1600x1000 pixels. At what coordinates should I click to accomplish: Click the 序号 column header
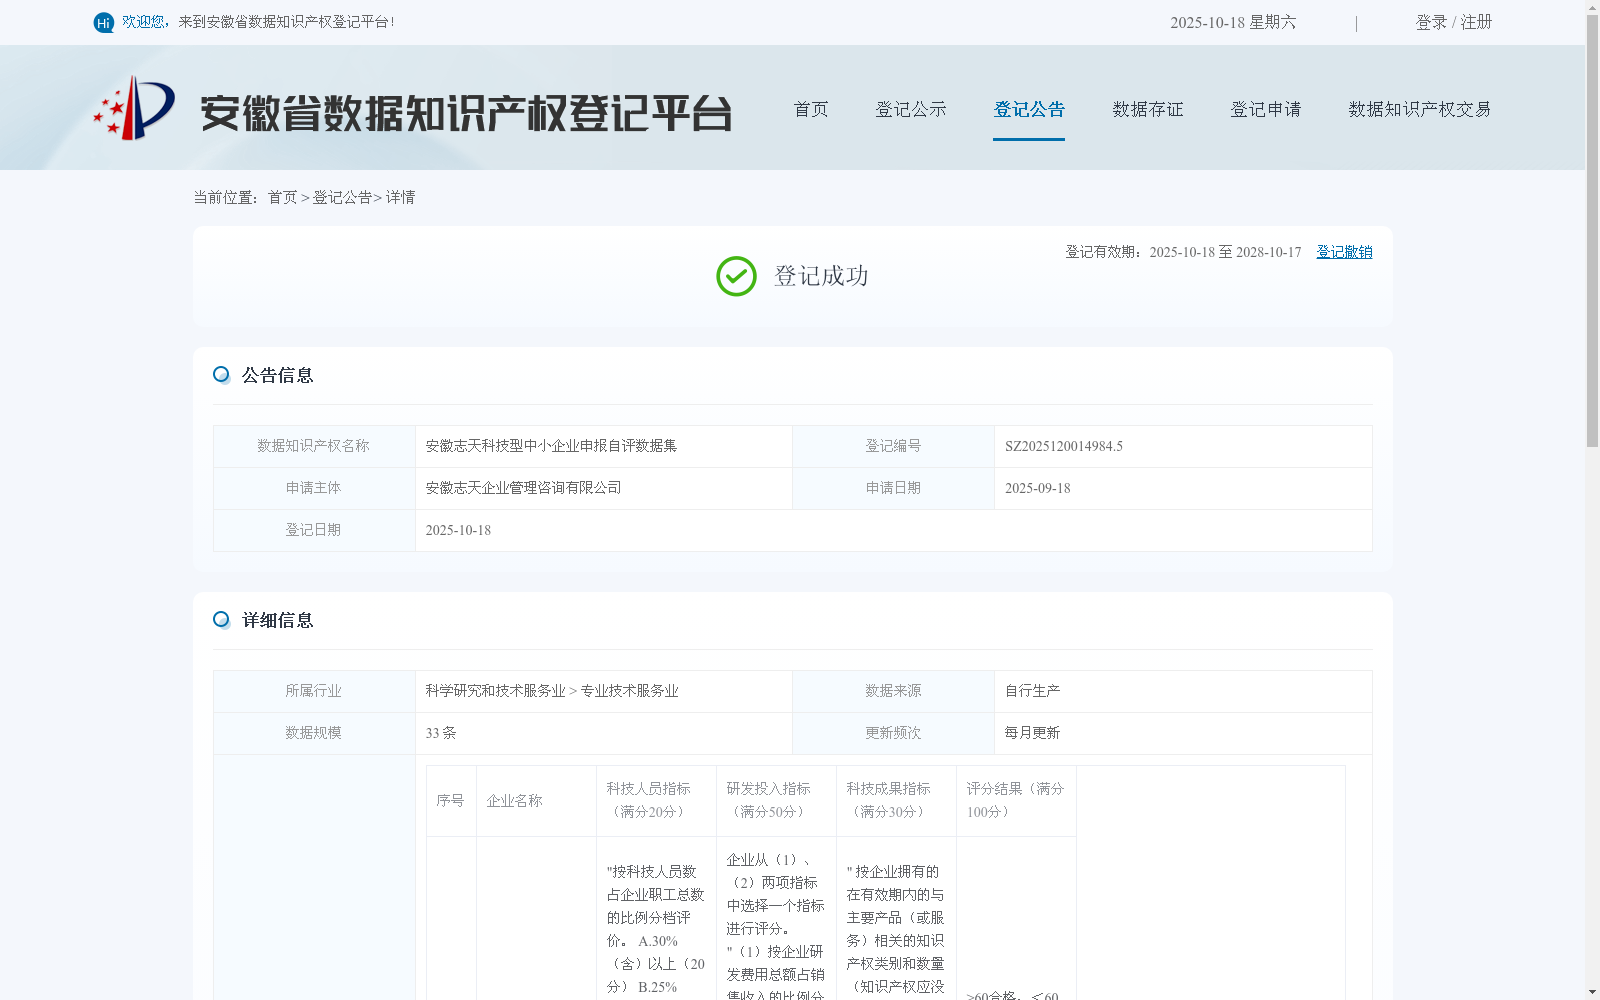pyautogui.click(x=451, y=801)
